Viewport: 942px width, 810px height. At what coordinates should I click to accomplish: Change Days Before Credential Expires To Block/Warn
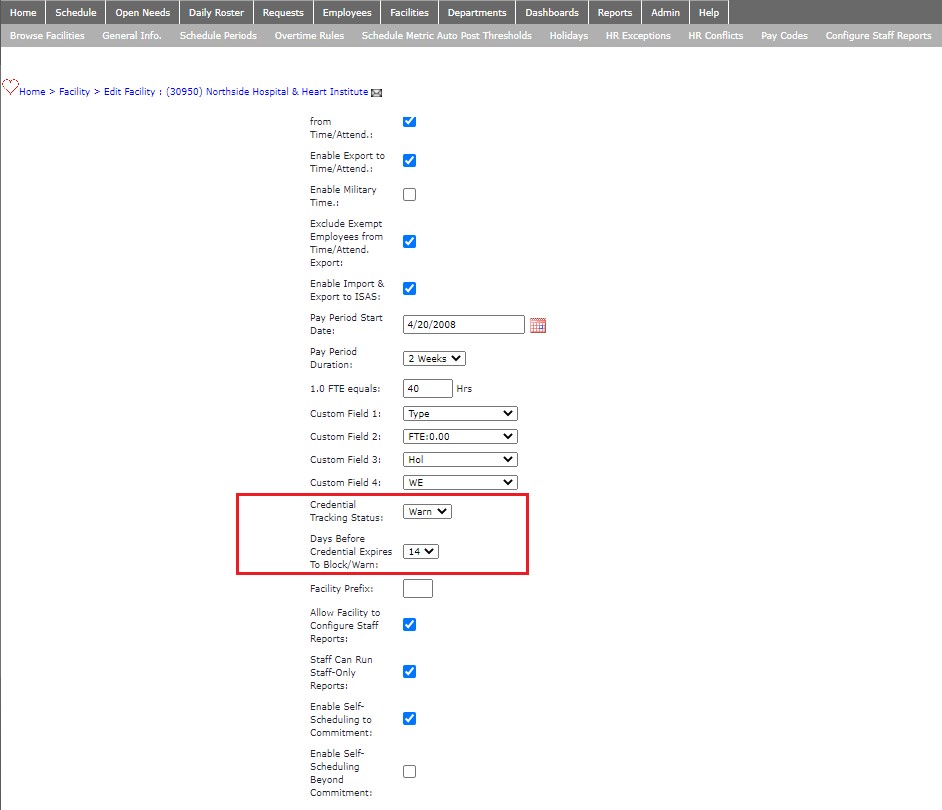[420, 551]
